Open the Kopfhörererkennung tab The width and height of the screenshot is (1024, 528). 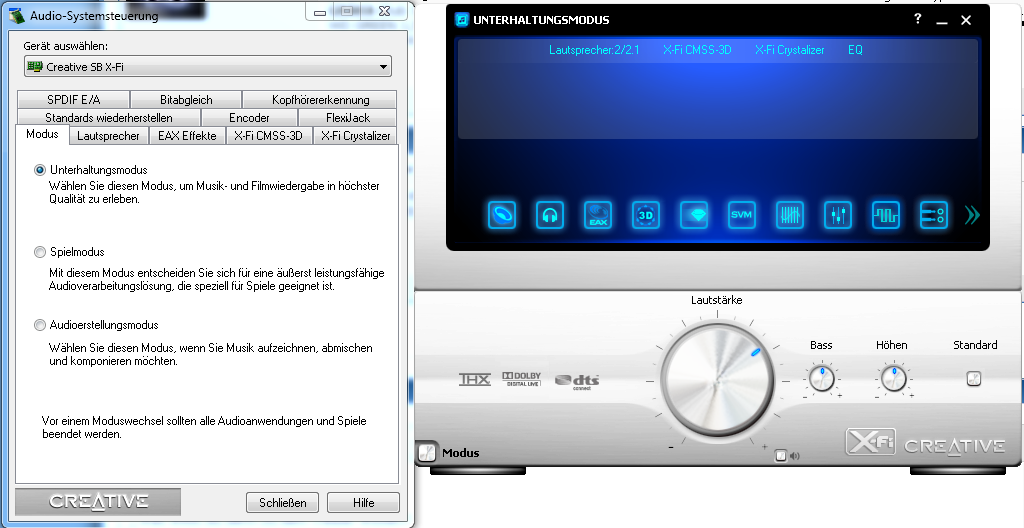320,99
